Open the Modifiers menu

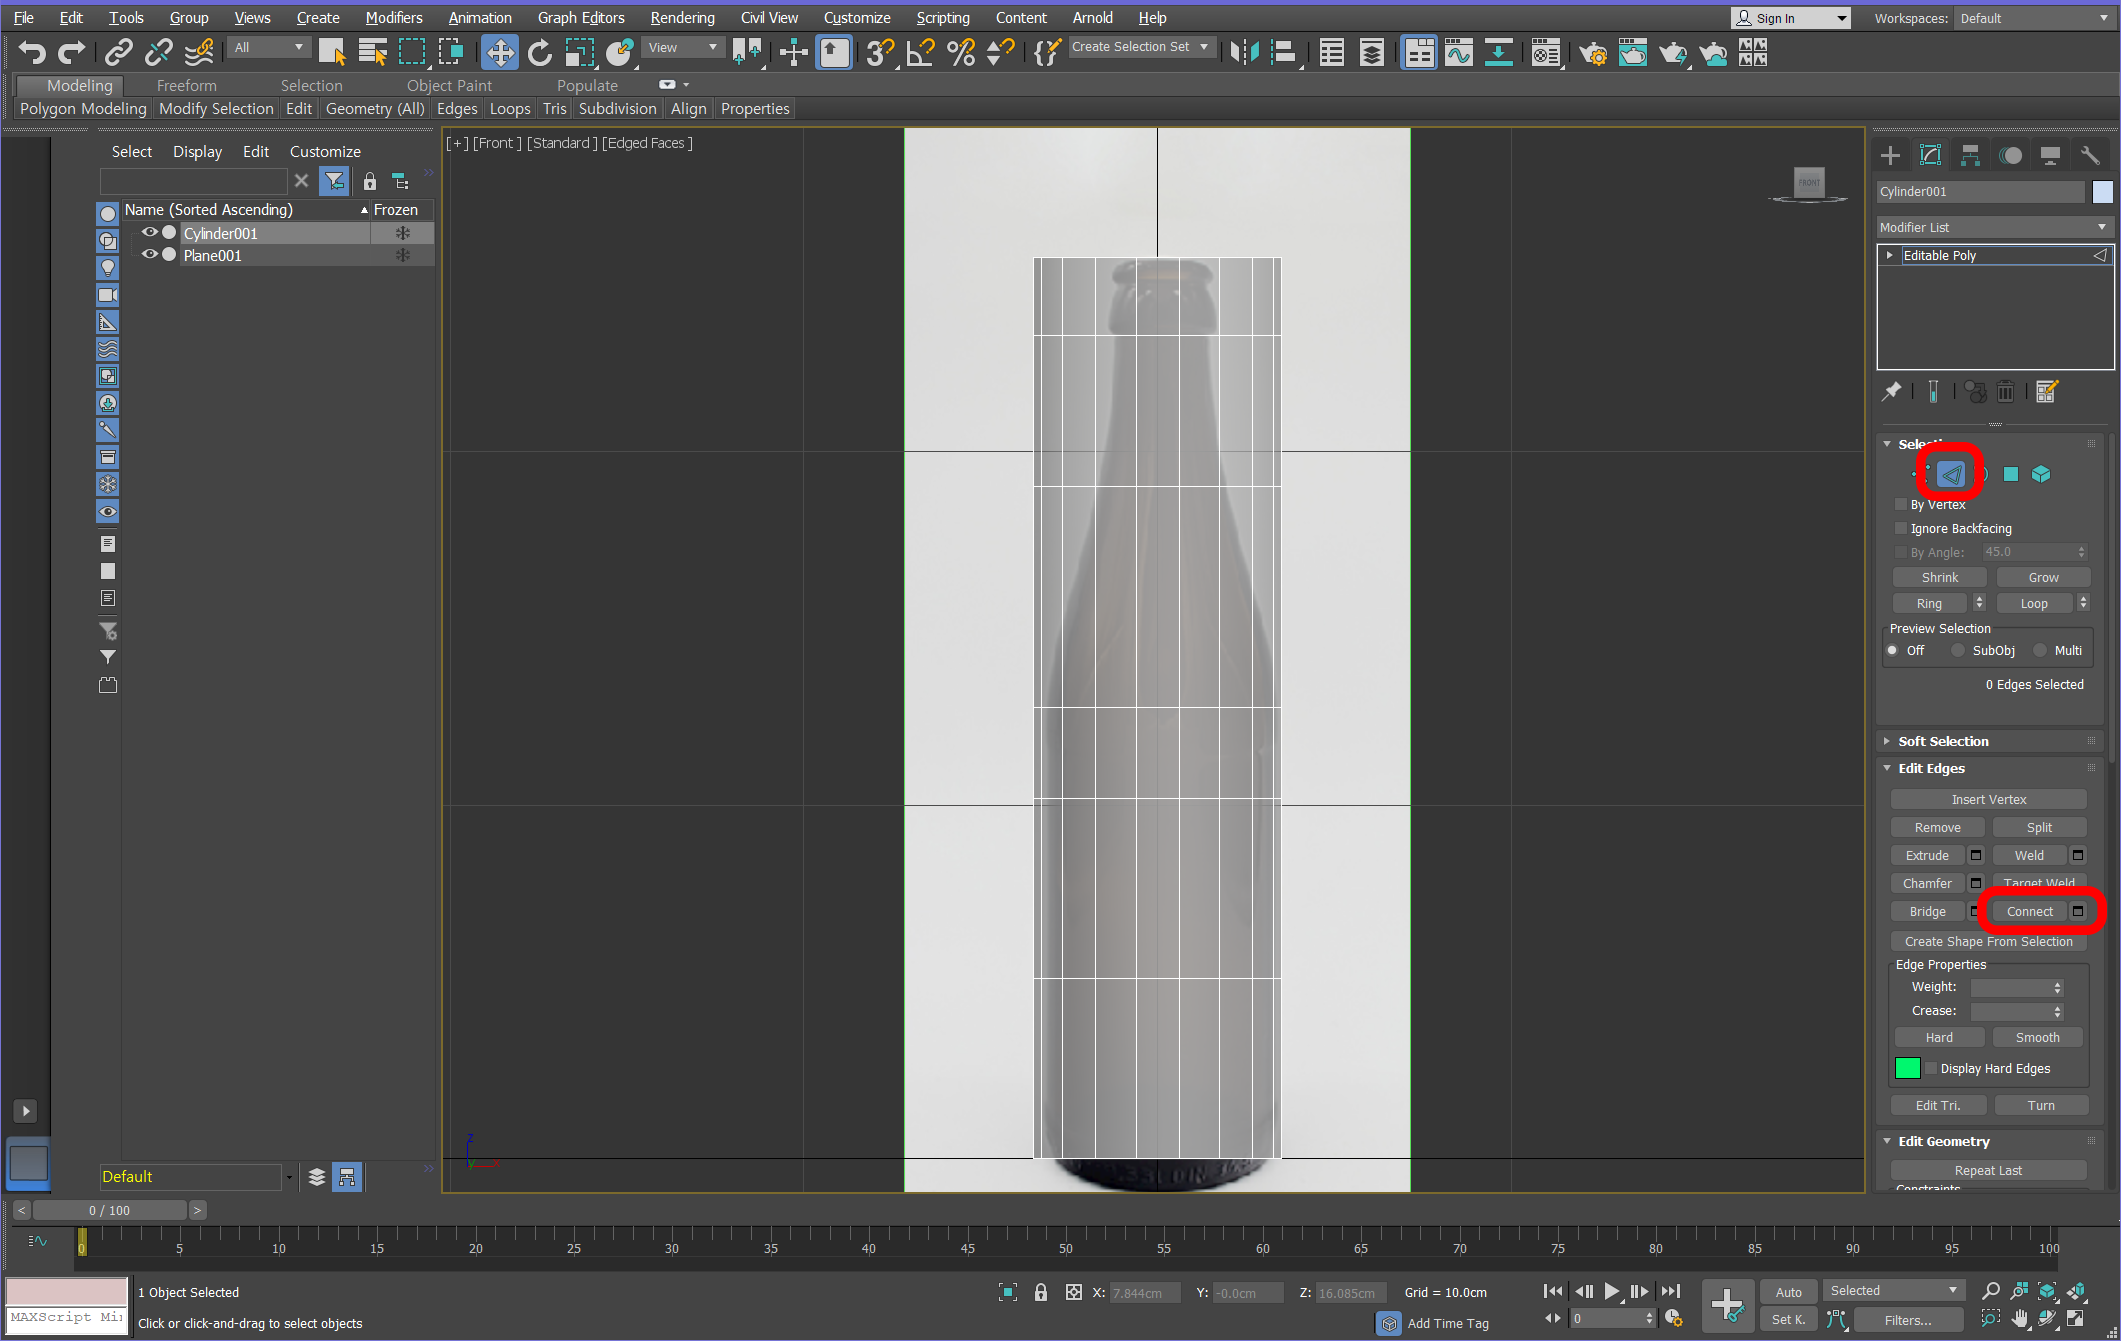click(393, 18)
